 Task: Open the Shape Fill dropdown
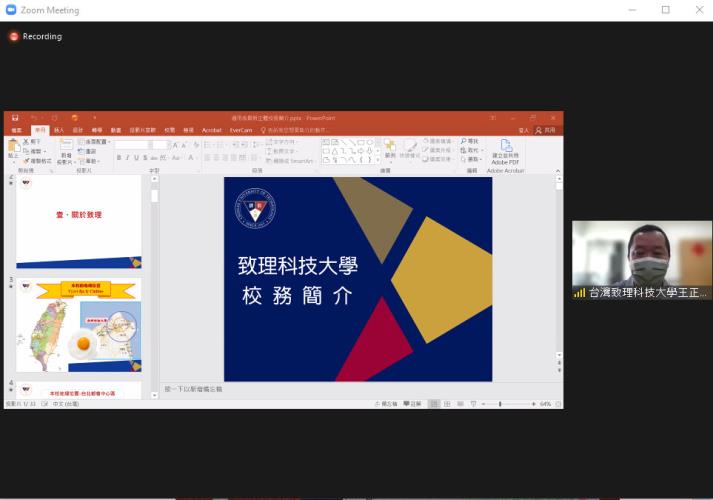tap(437, 141)
